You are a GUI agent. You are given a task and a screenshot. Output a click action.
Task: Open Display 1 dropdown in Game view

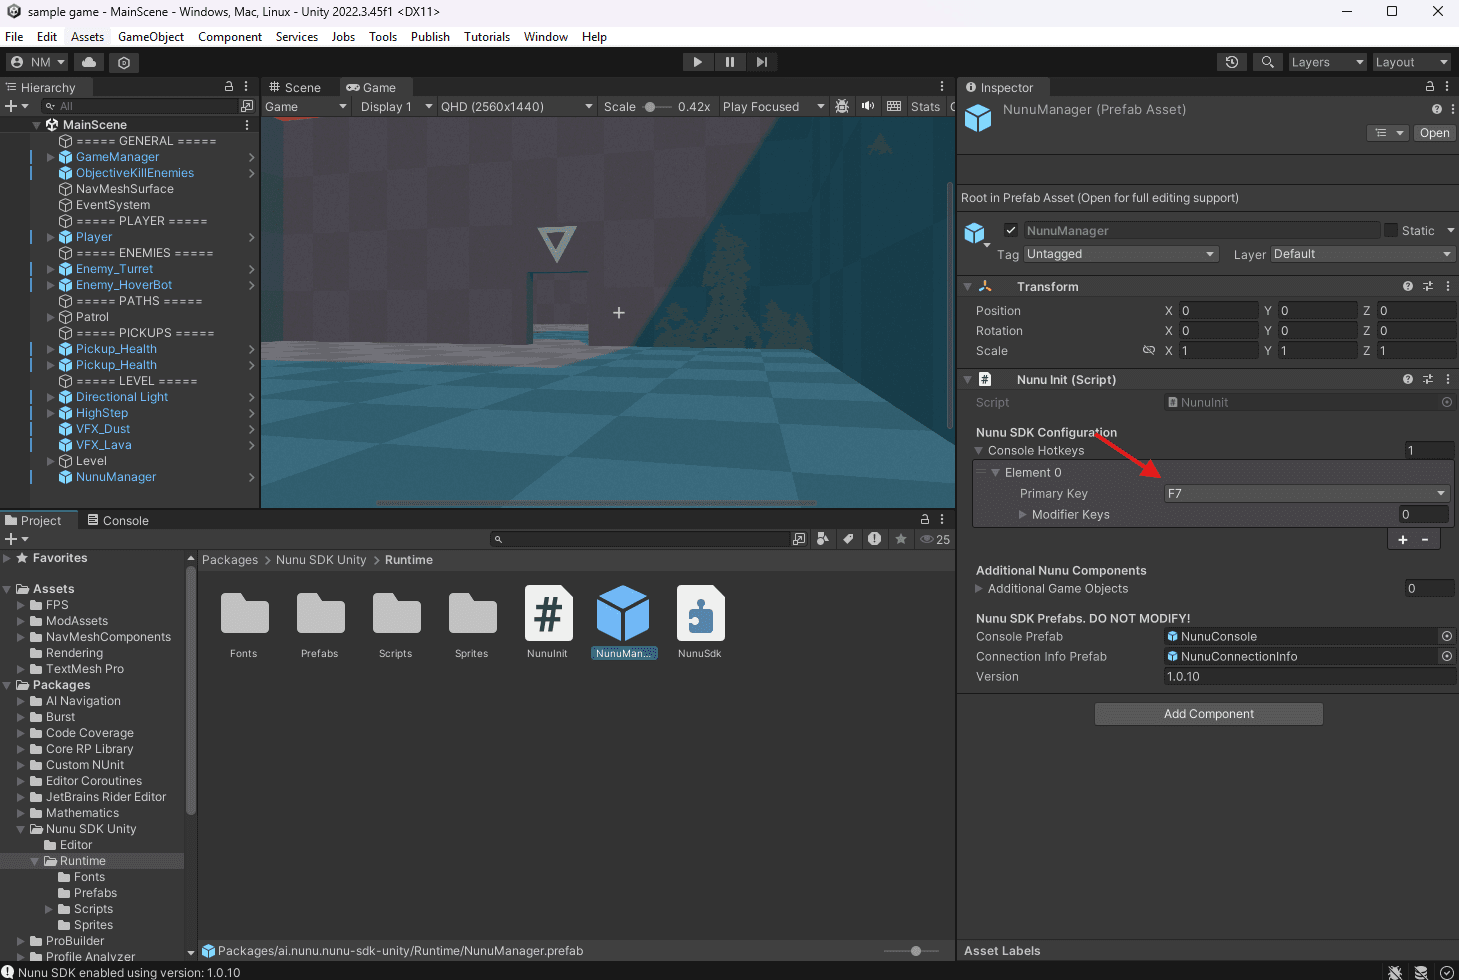click(x=396, y=106)
